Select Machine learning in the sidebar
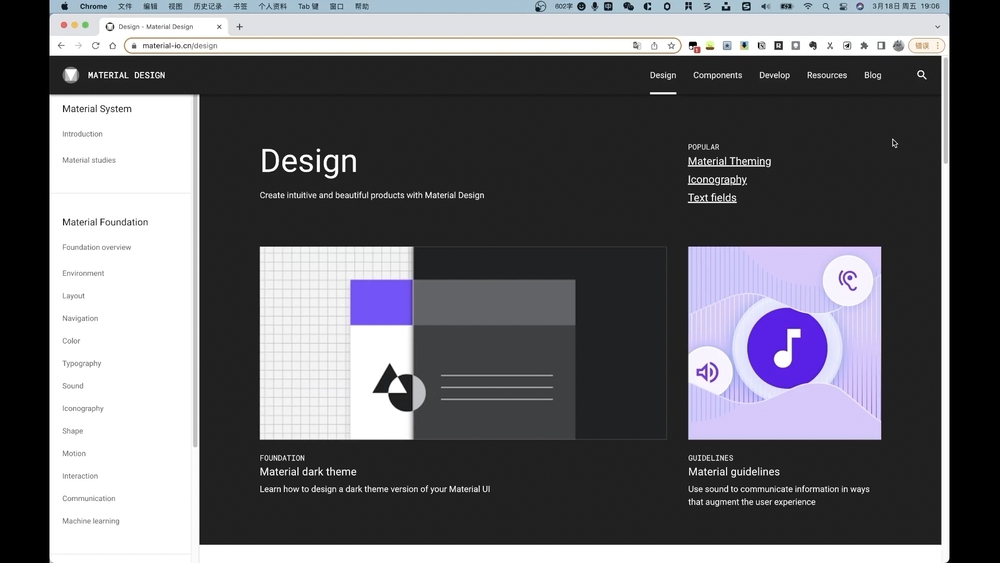This screenshot has width=1000, height=563. [91, 521]
